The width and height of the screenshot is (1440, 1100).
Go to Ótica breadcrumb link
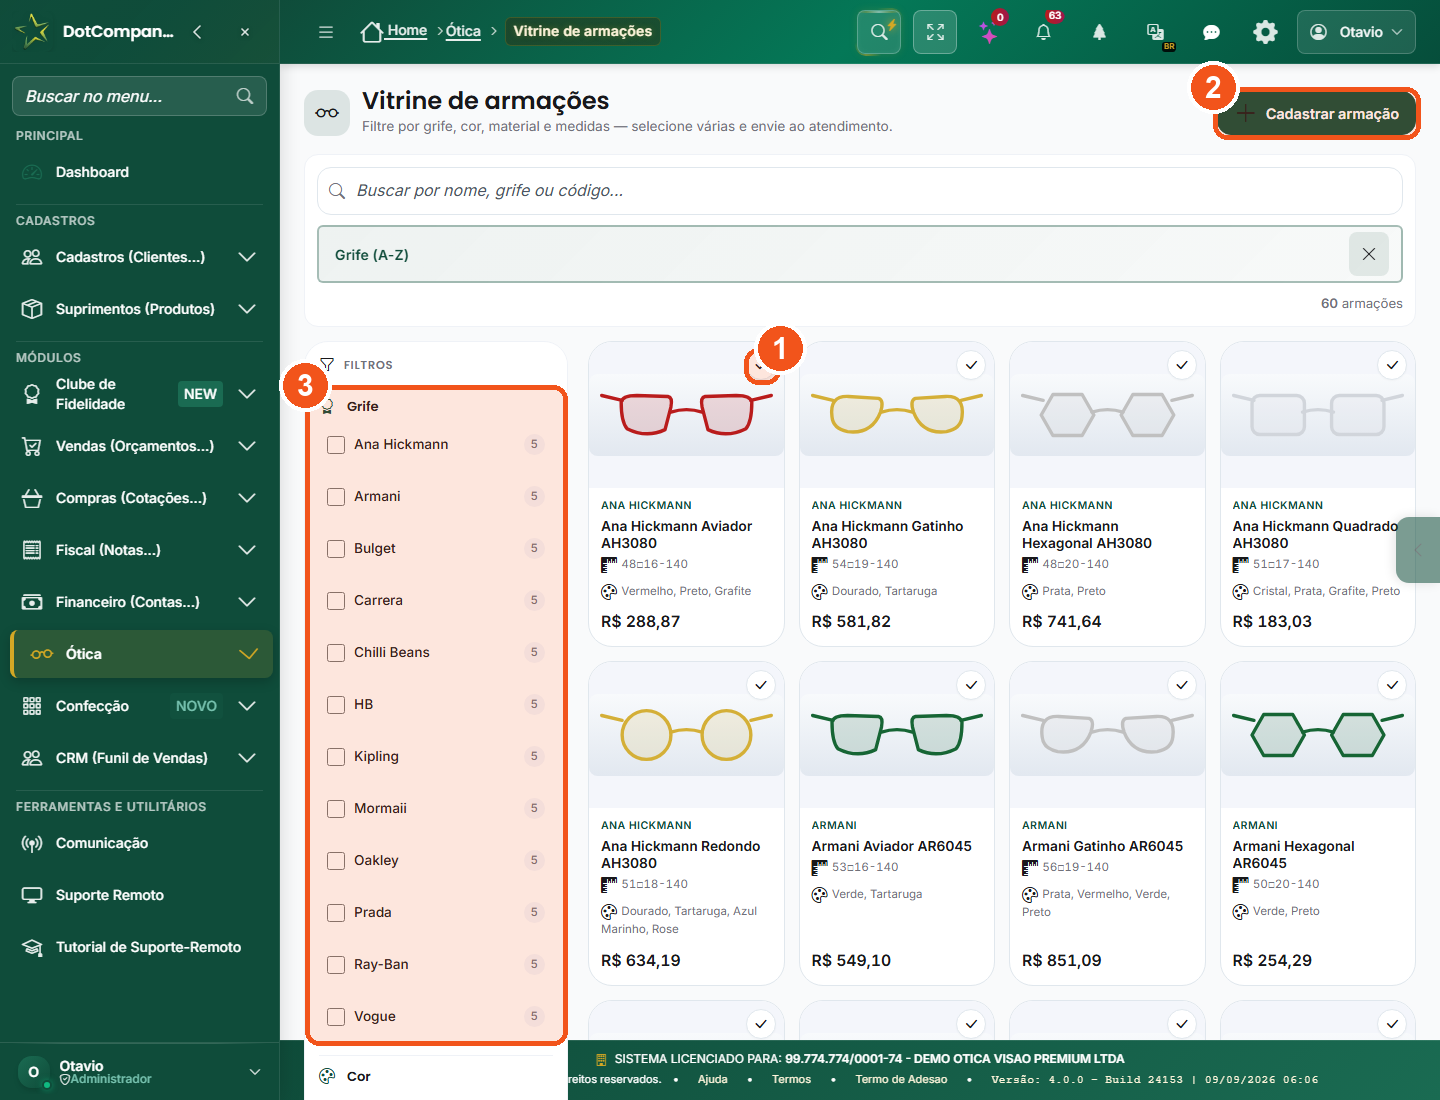tap(463, 31)
